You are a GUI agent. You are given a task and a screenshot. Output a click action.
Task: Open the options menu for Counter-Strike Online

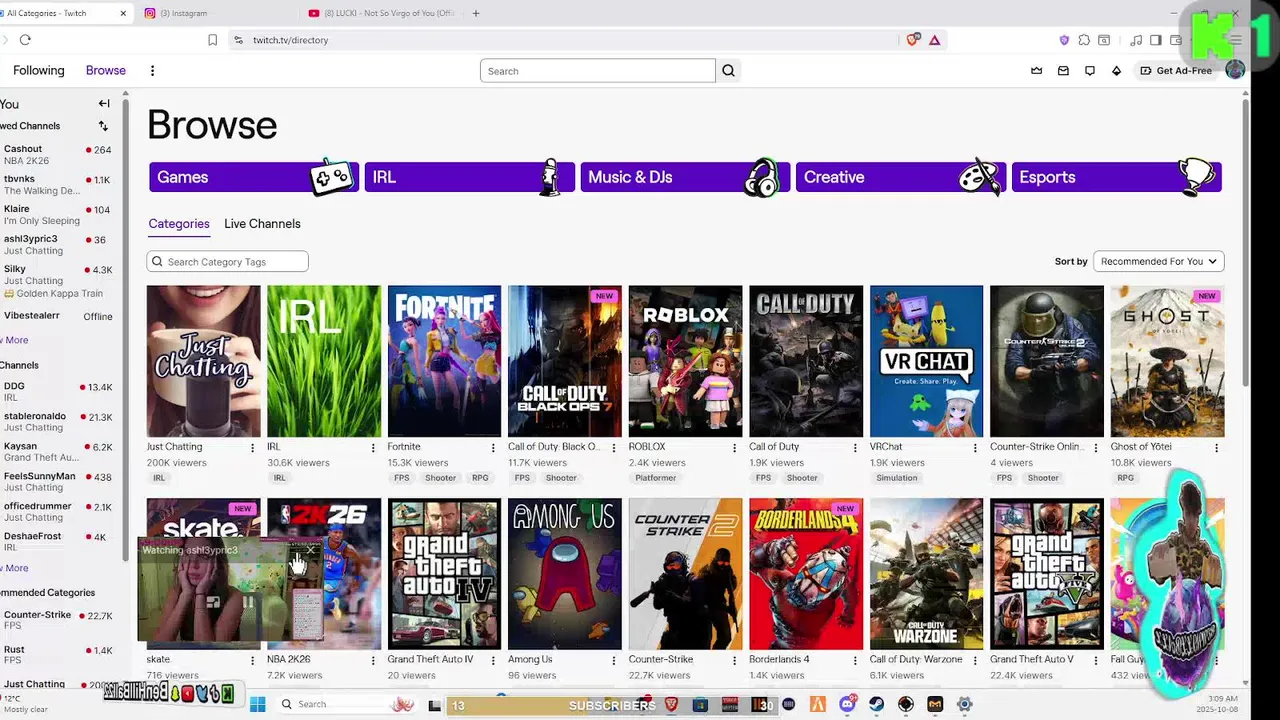click(1095, 448)
